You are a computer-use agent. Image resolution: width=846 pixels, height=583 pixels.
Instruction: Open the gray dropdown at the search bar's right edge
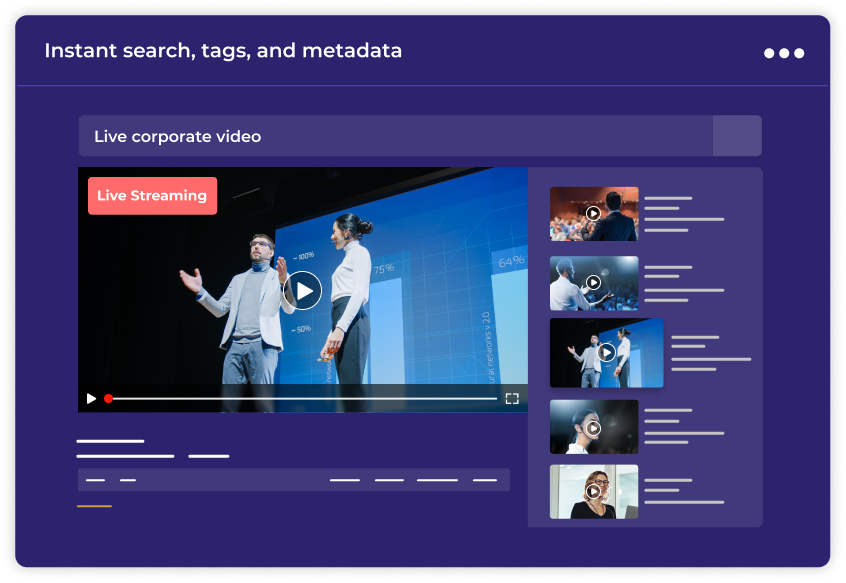738,135
